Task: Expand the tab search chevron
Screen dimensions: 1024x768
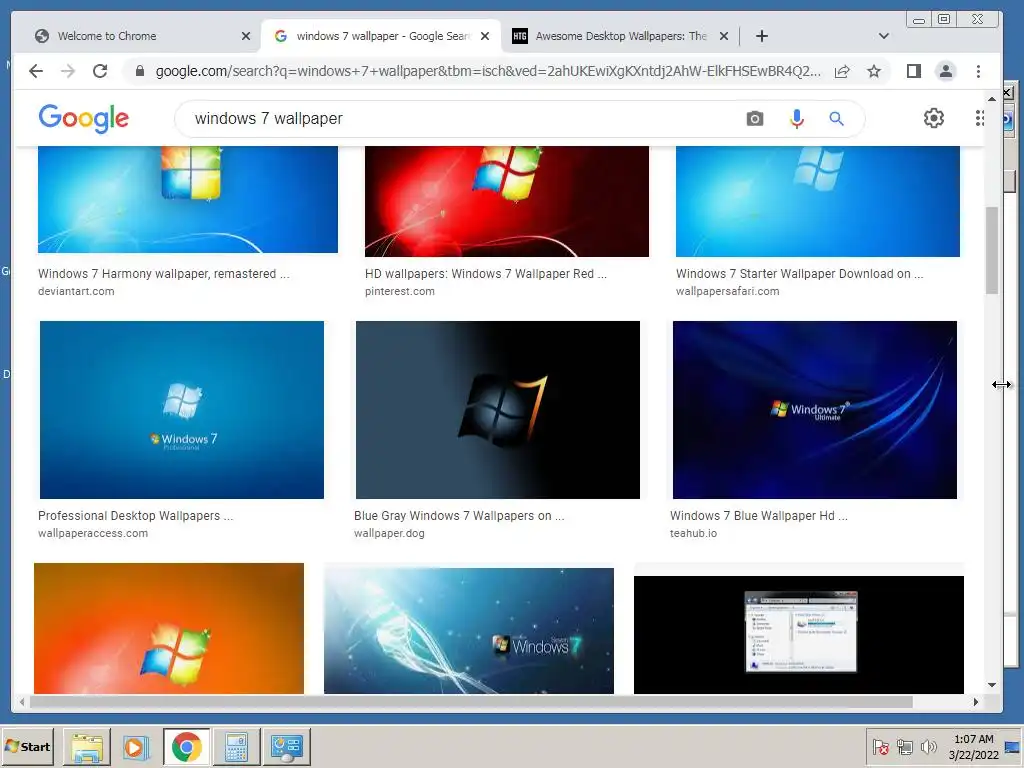Action: tap(884, 36)
